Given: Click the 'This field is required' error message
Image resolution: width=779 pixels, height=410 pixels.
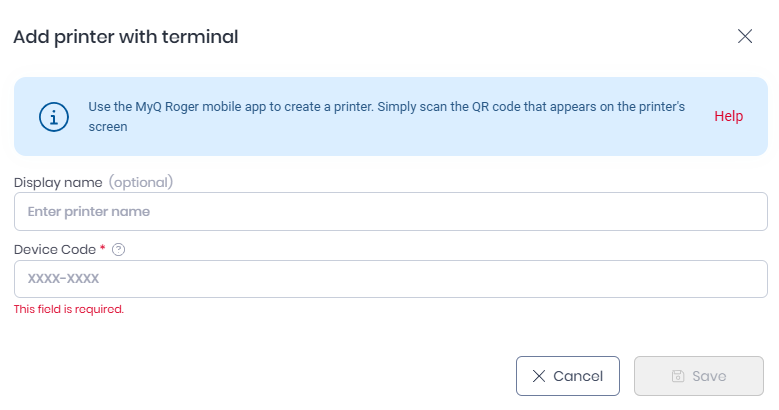Looking at the screenshot, I should click(x=69, y=309).
